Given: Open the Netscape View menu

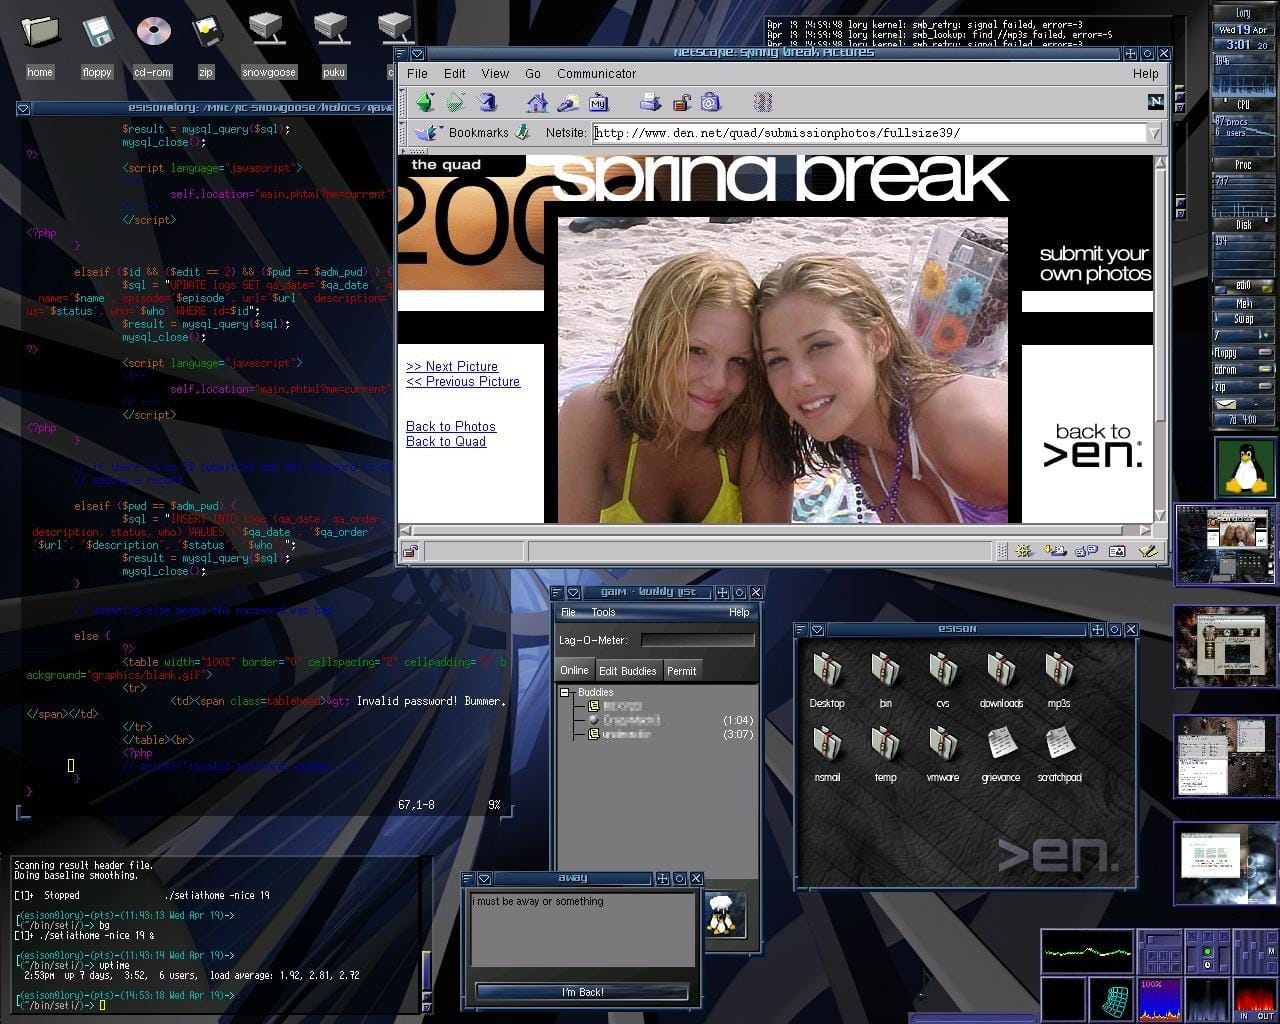Looking at the screenshot, I should click(495, 73).
